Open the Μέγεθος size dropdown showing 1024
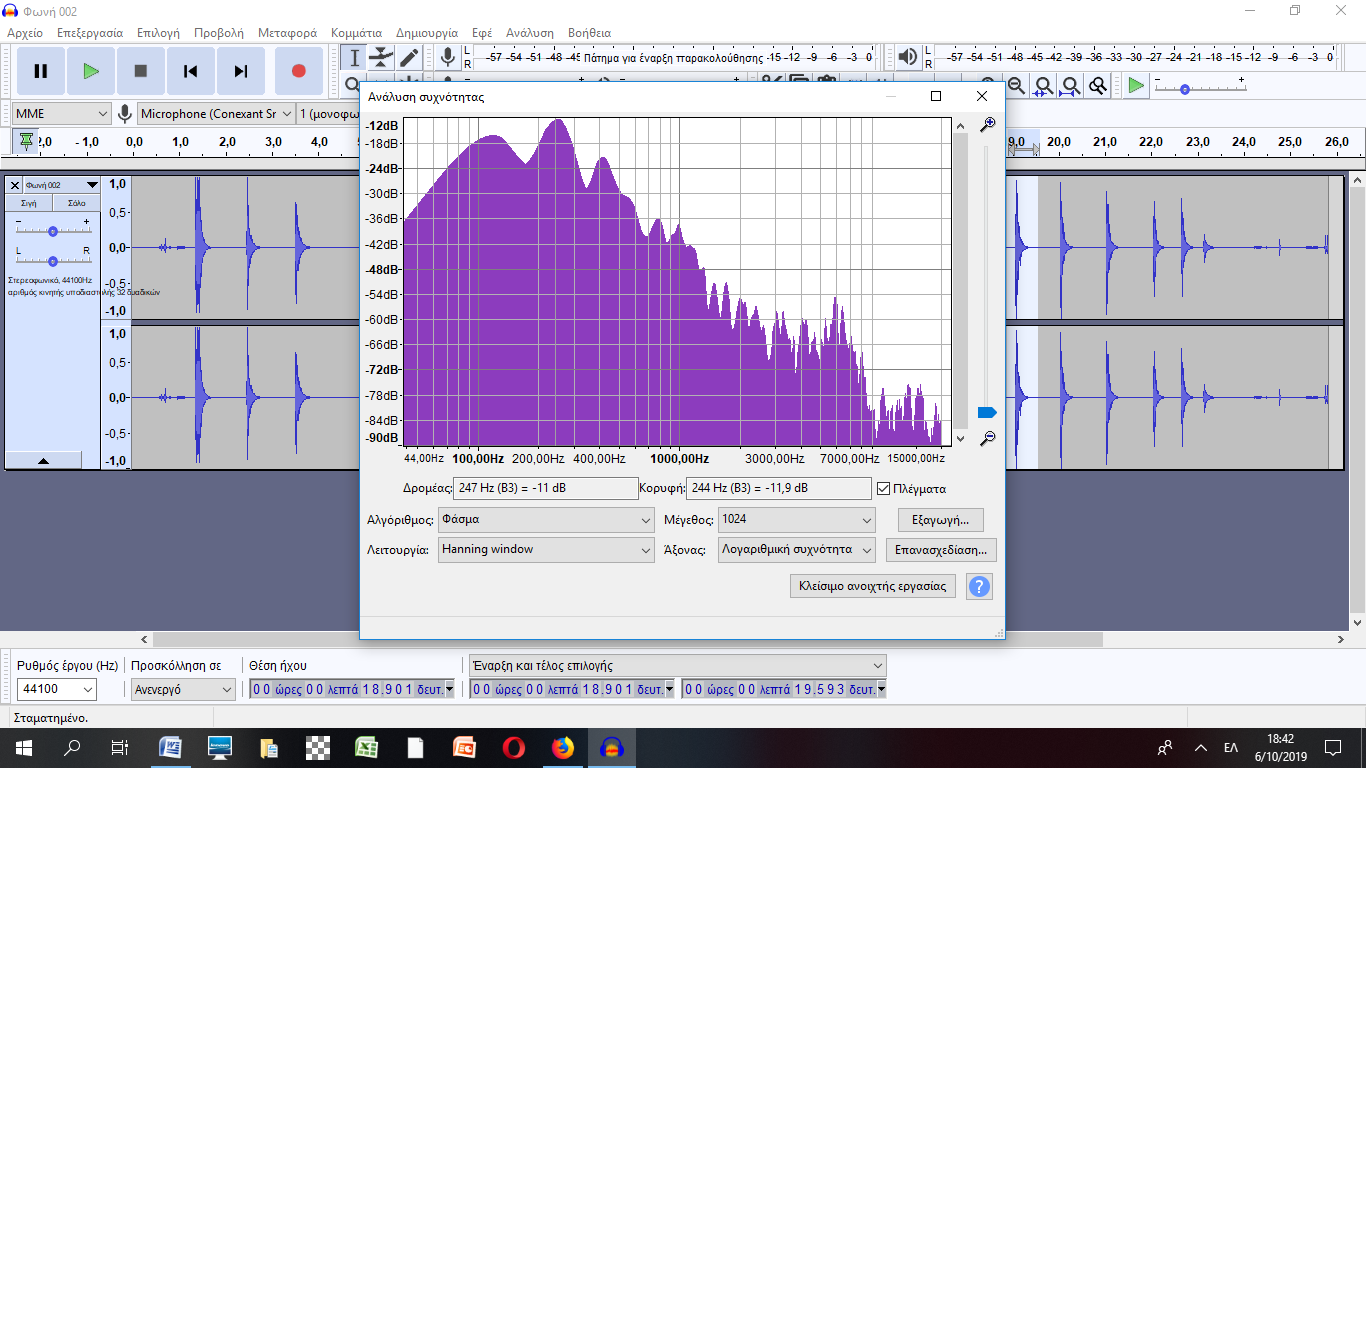This screenshot has height=1333, width=1366. pyautogui.click(x=796, y=520)
